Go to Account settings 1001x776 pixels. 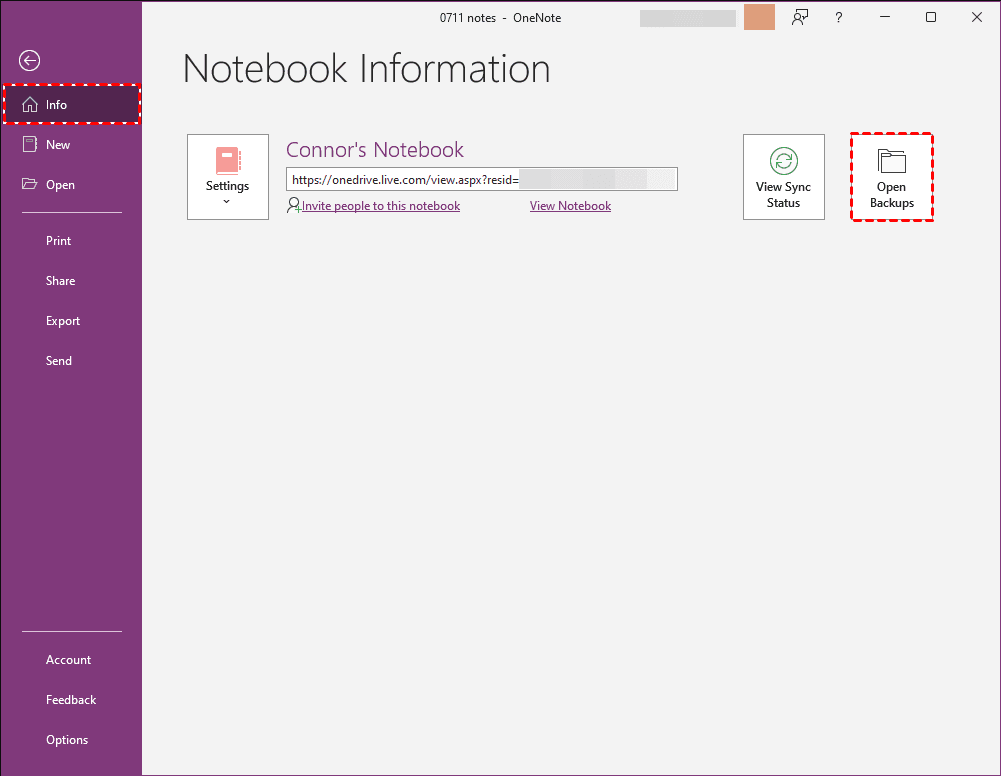point(68,659)
